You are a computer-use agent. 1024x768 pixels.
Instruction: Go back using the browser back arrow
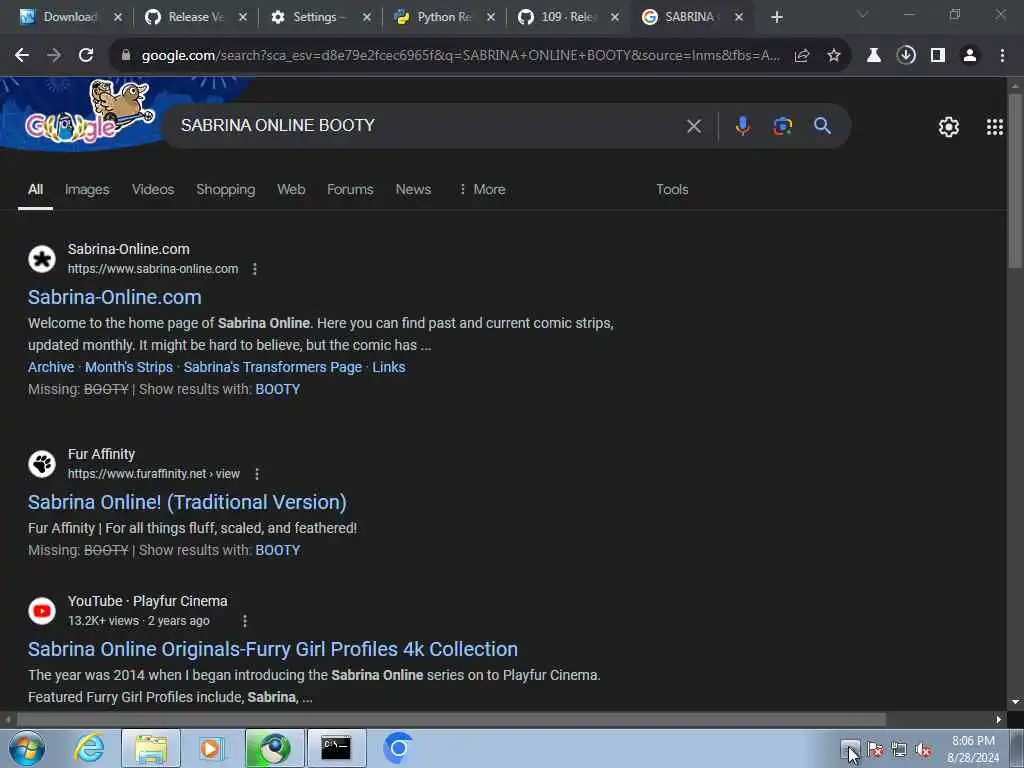(22, 56)
